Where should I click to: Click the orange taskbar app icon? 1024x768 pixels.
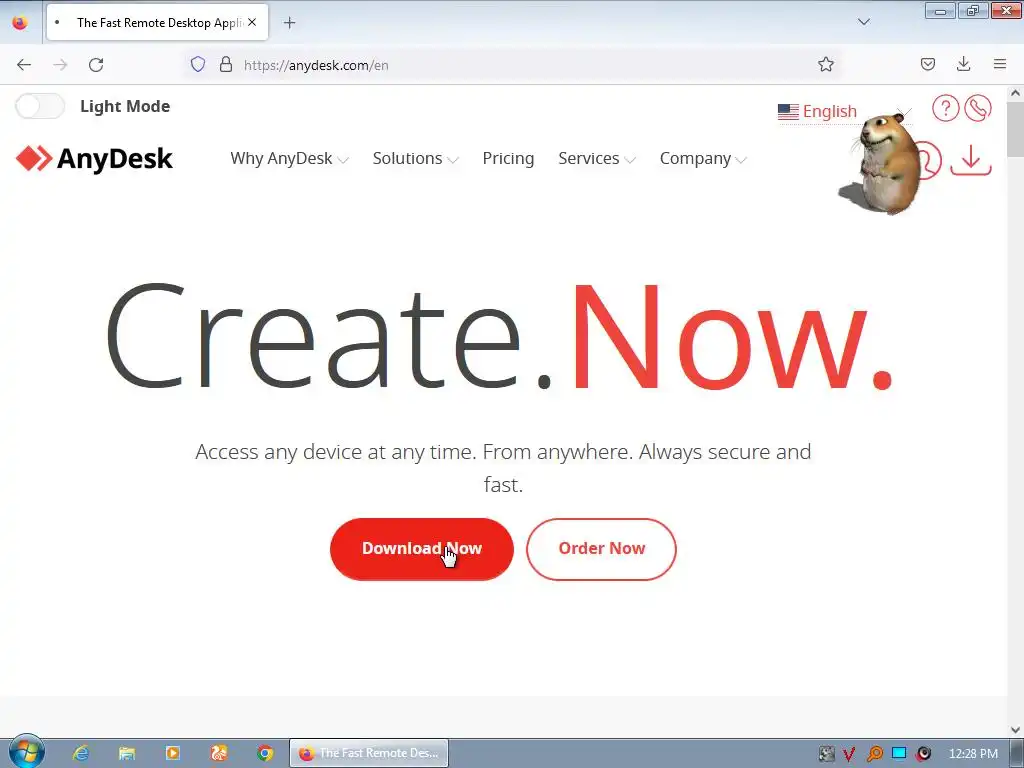pos(219,753)
